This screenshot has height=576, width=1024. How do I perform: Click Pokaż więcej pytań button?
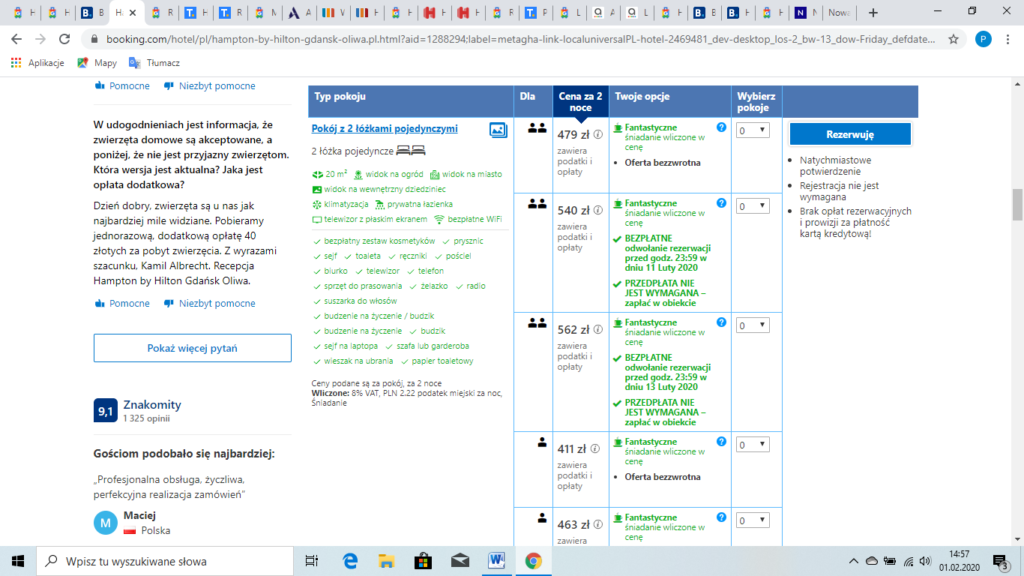click(x=192, y=348)
